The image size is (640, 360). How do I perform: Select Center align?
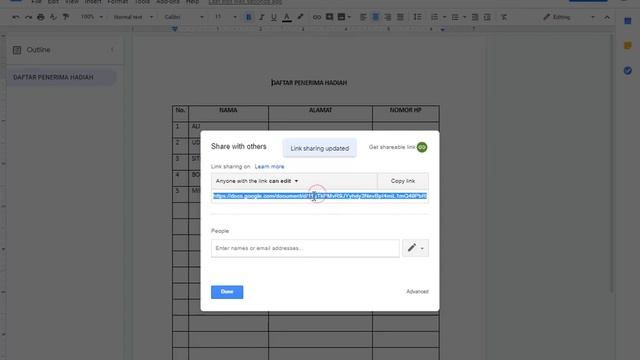376,17
